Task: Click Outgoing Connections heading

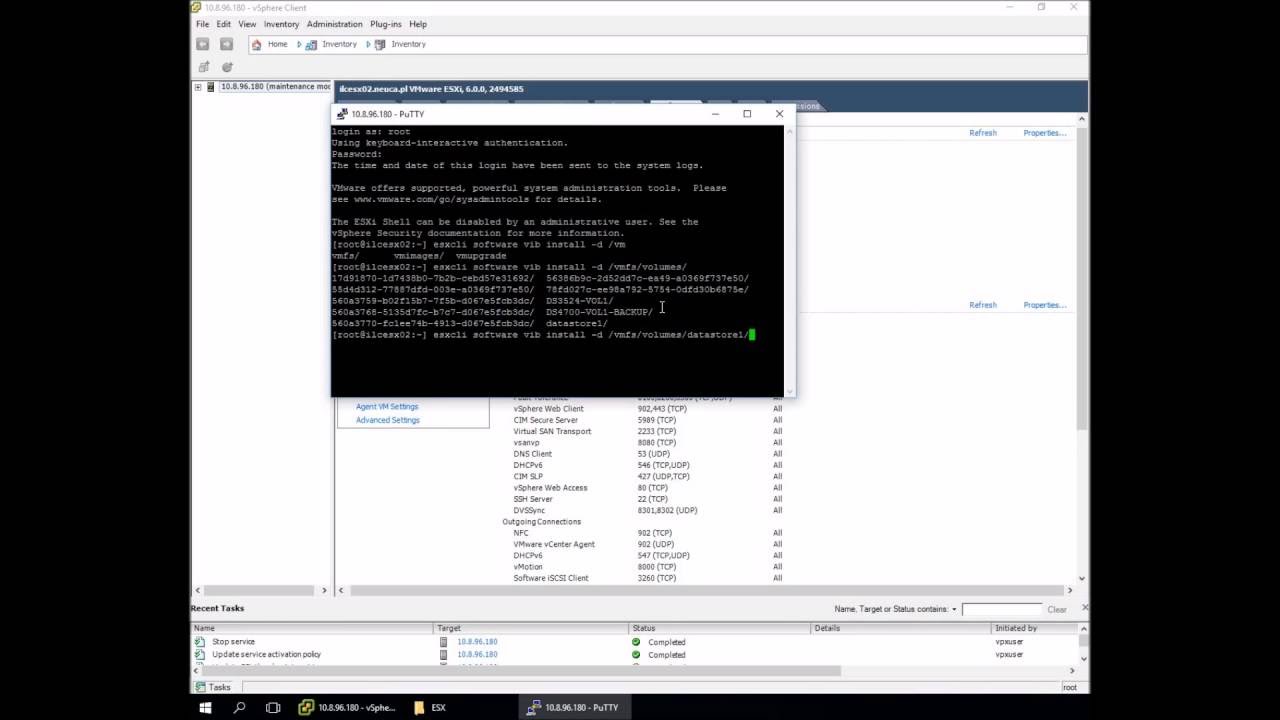Action: (541, 522)
